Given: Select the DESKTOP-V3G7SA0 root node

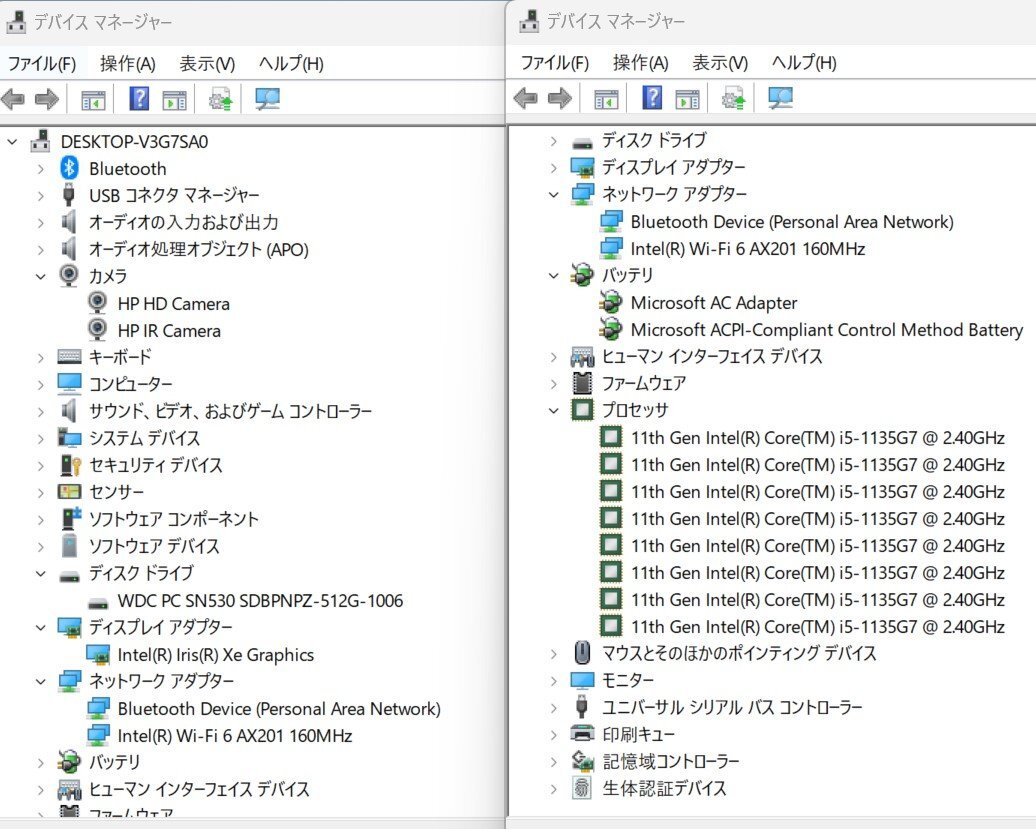Looking at the screenshot, I should click(134, 141).
